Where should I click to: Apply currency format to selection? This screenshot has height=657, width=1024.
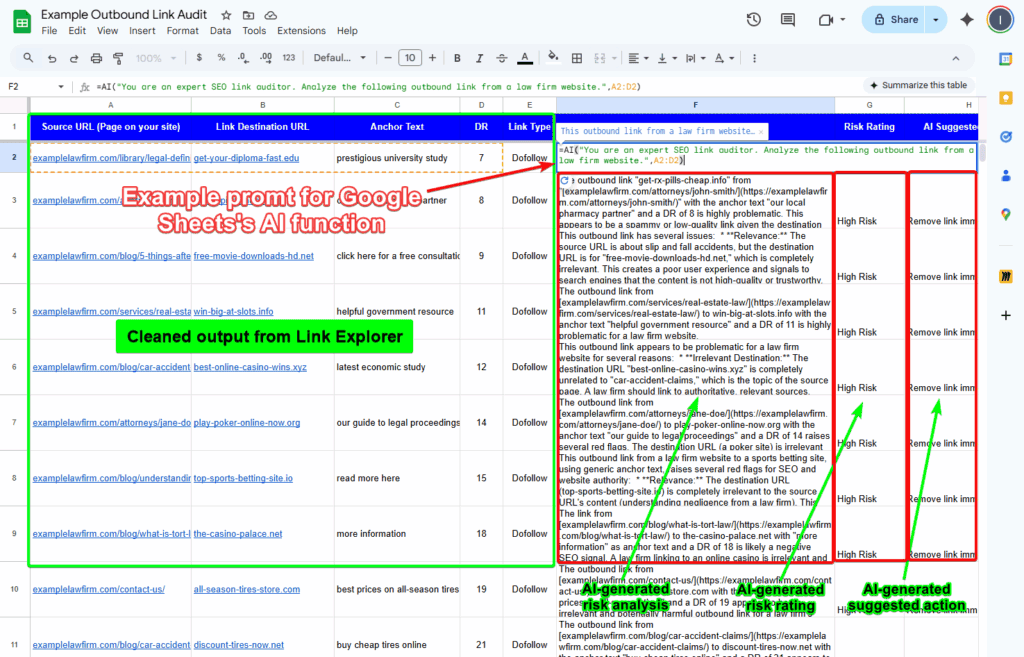pos(199,57)
